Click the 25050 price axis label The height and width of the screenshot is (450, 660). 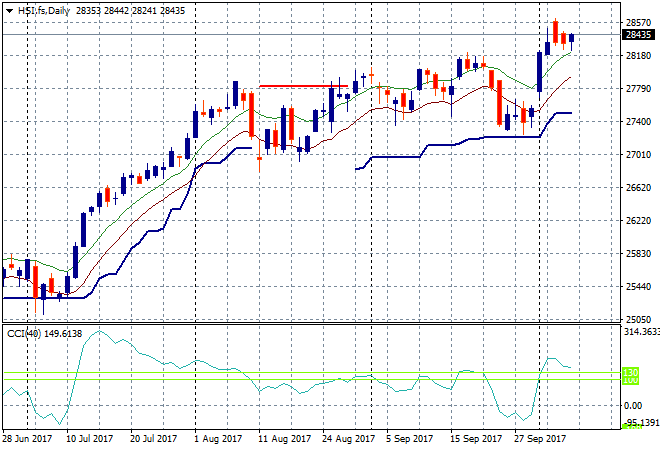tap(639, 320)
